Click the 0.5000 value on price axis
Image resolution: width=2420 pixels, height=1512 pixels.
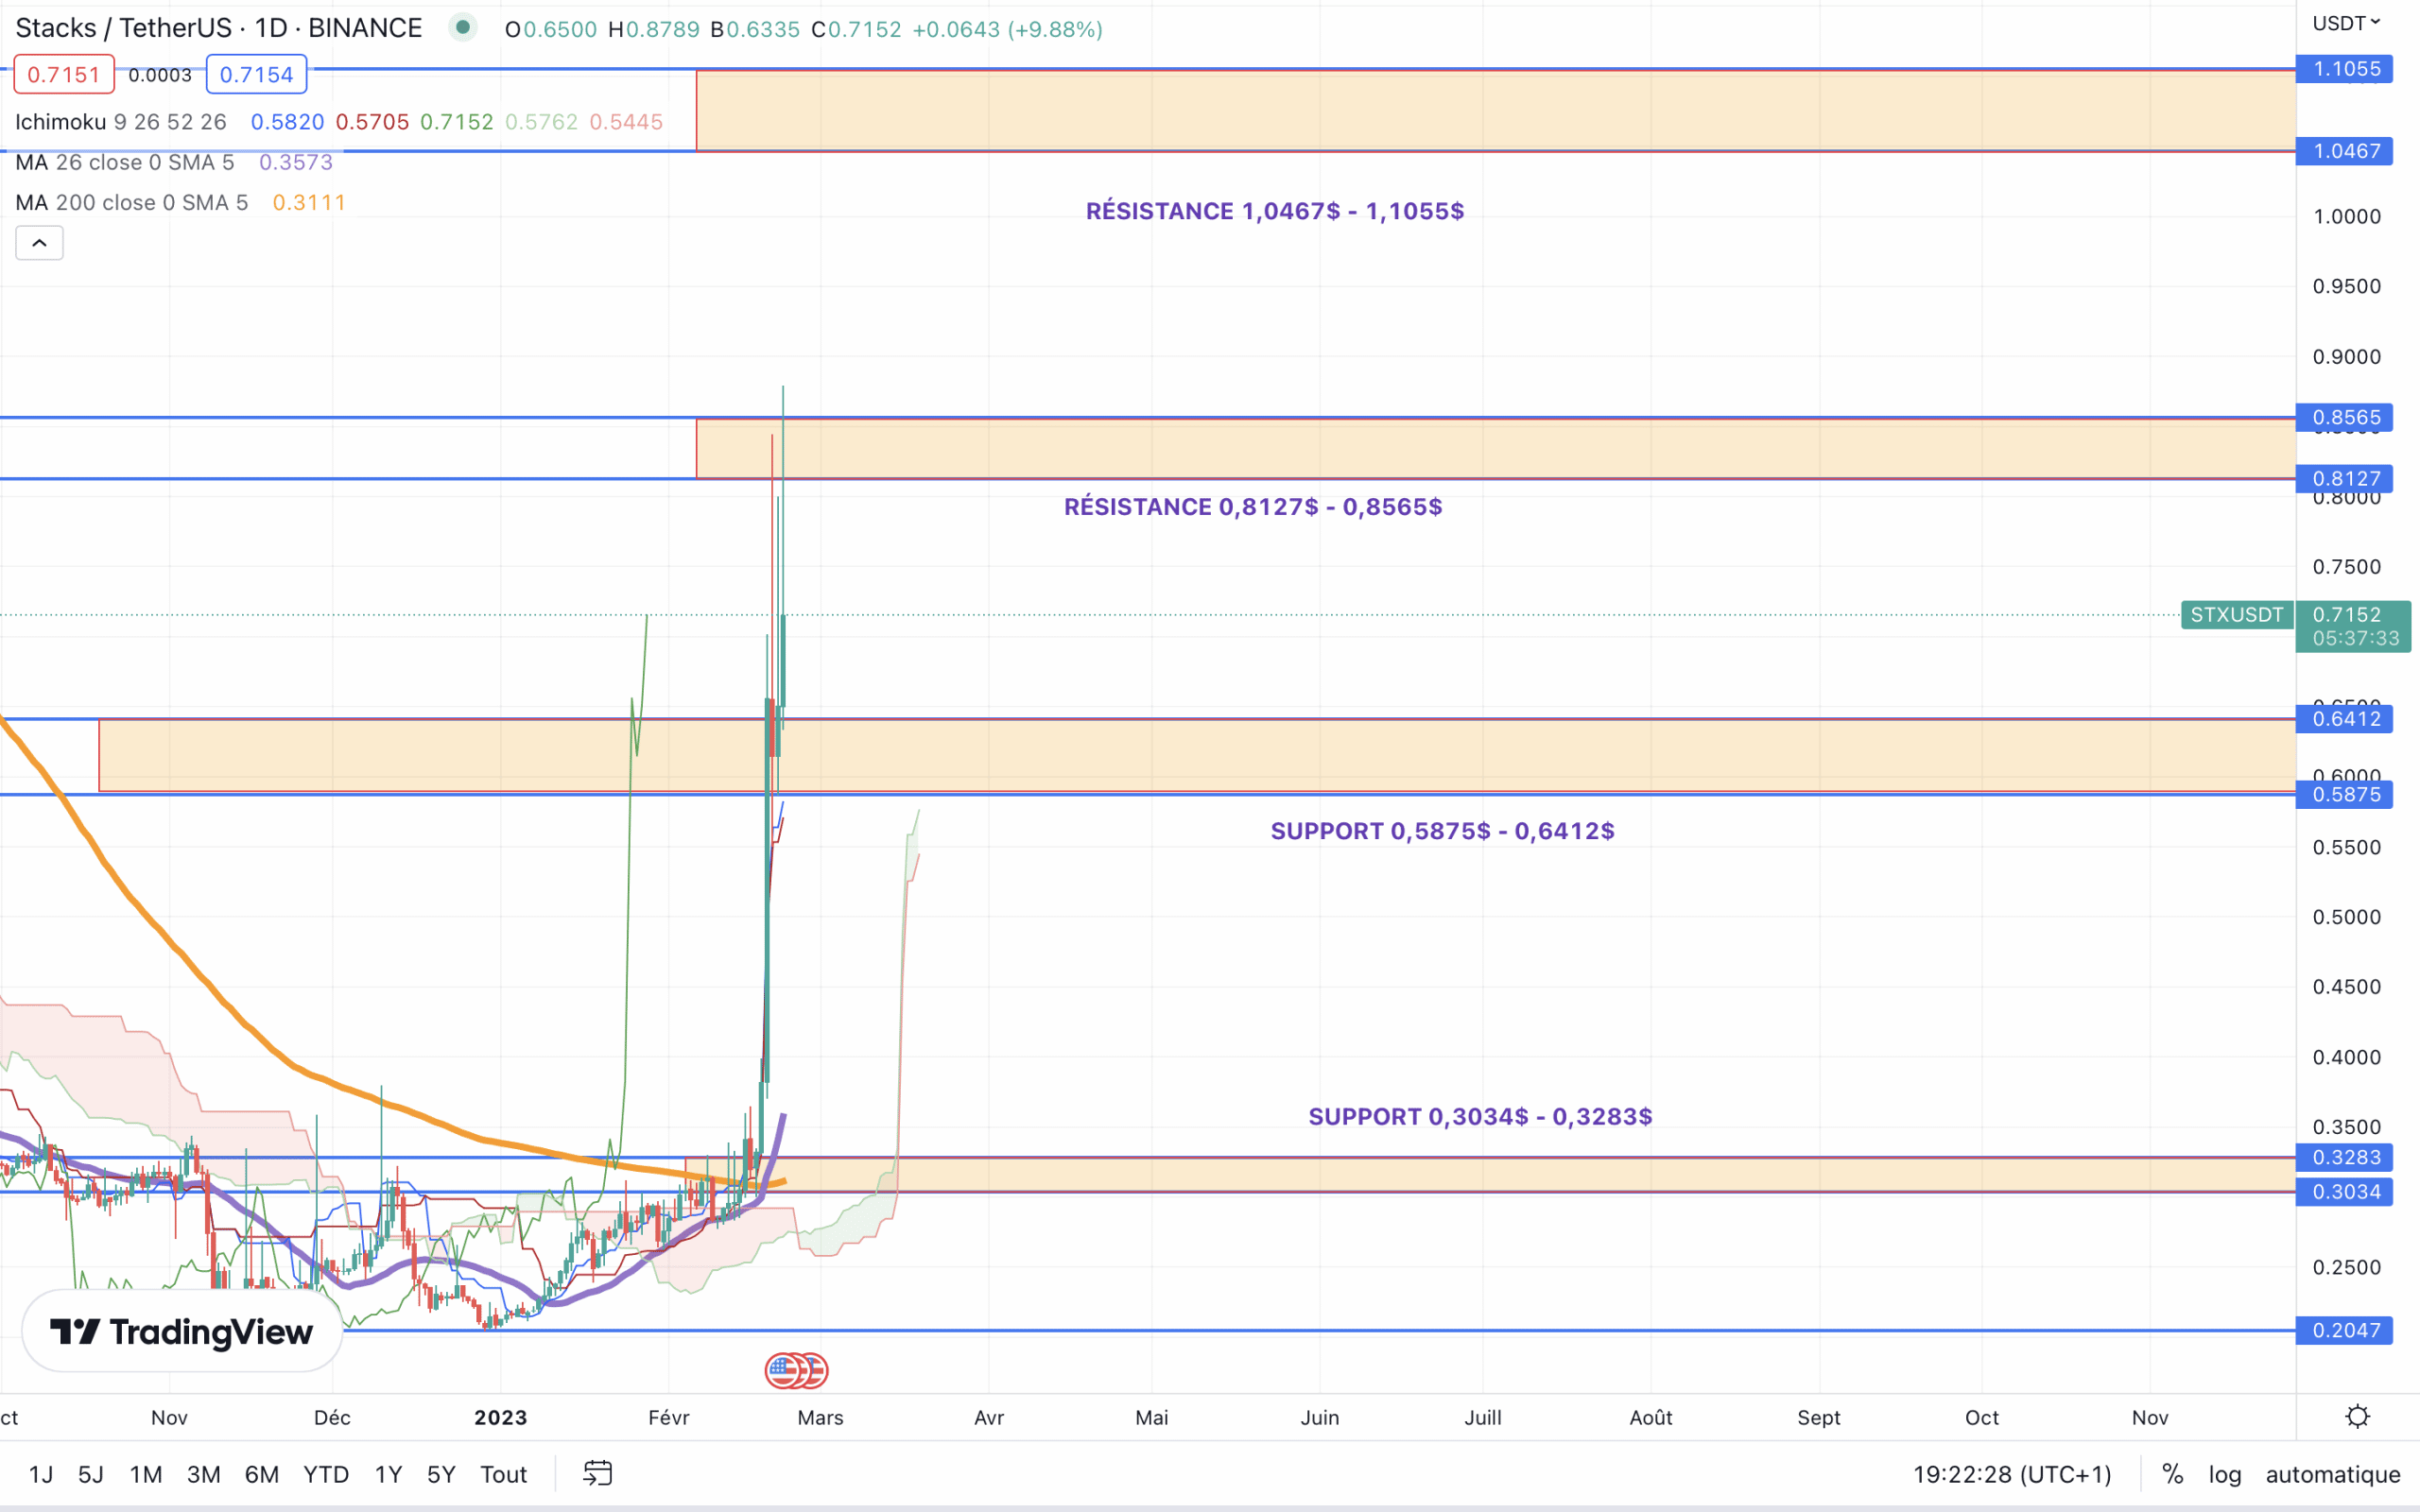(2346, 917)
